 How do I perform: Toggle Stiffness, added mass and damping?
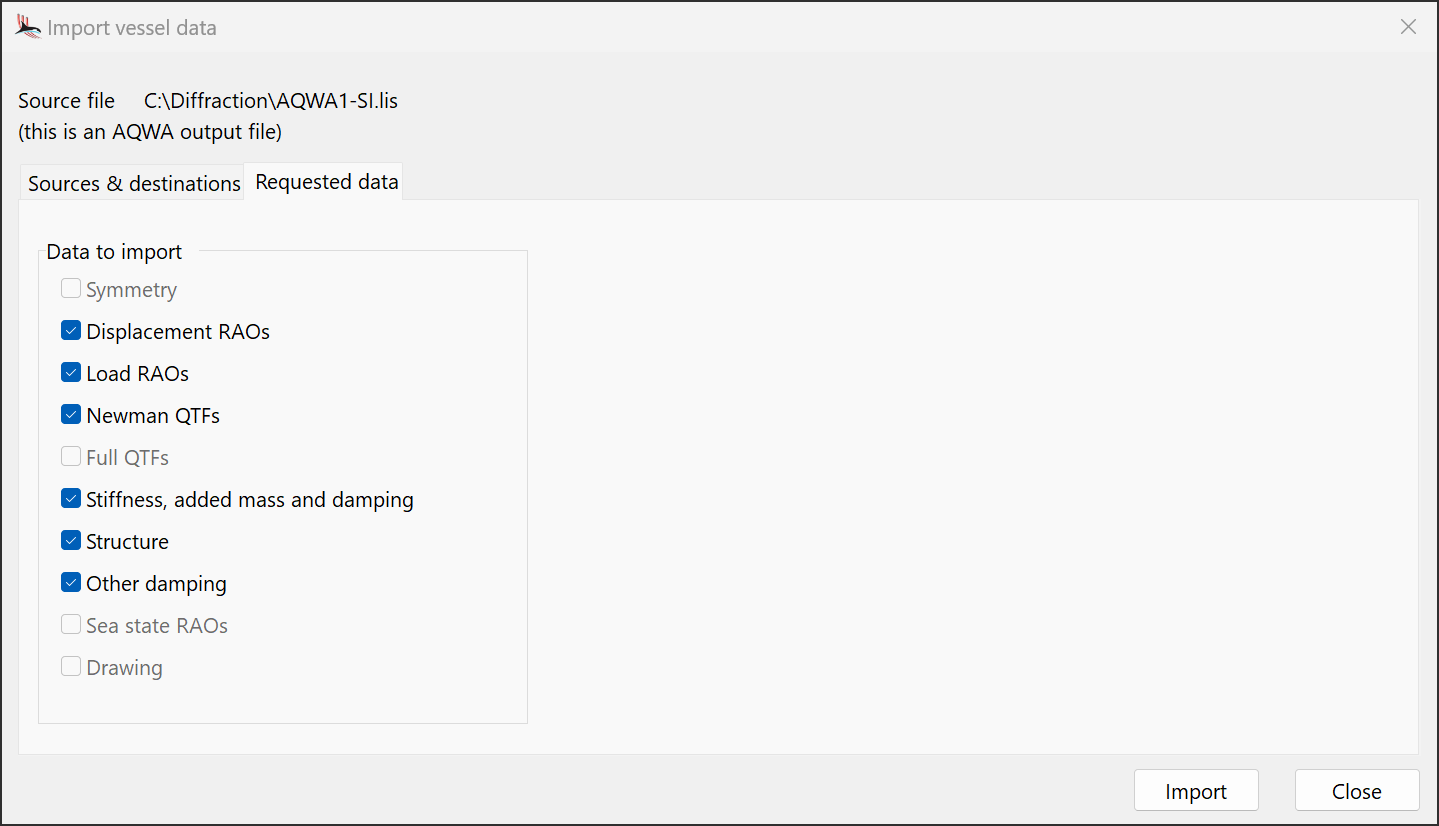(71, 499)
